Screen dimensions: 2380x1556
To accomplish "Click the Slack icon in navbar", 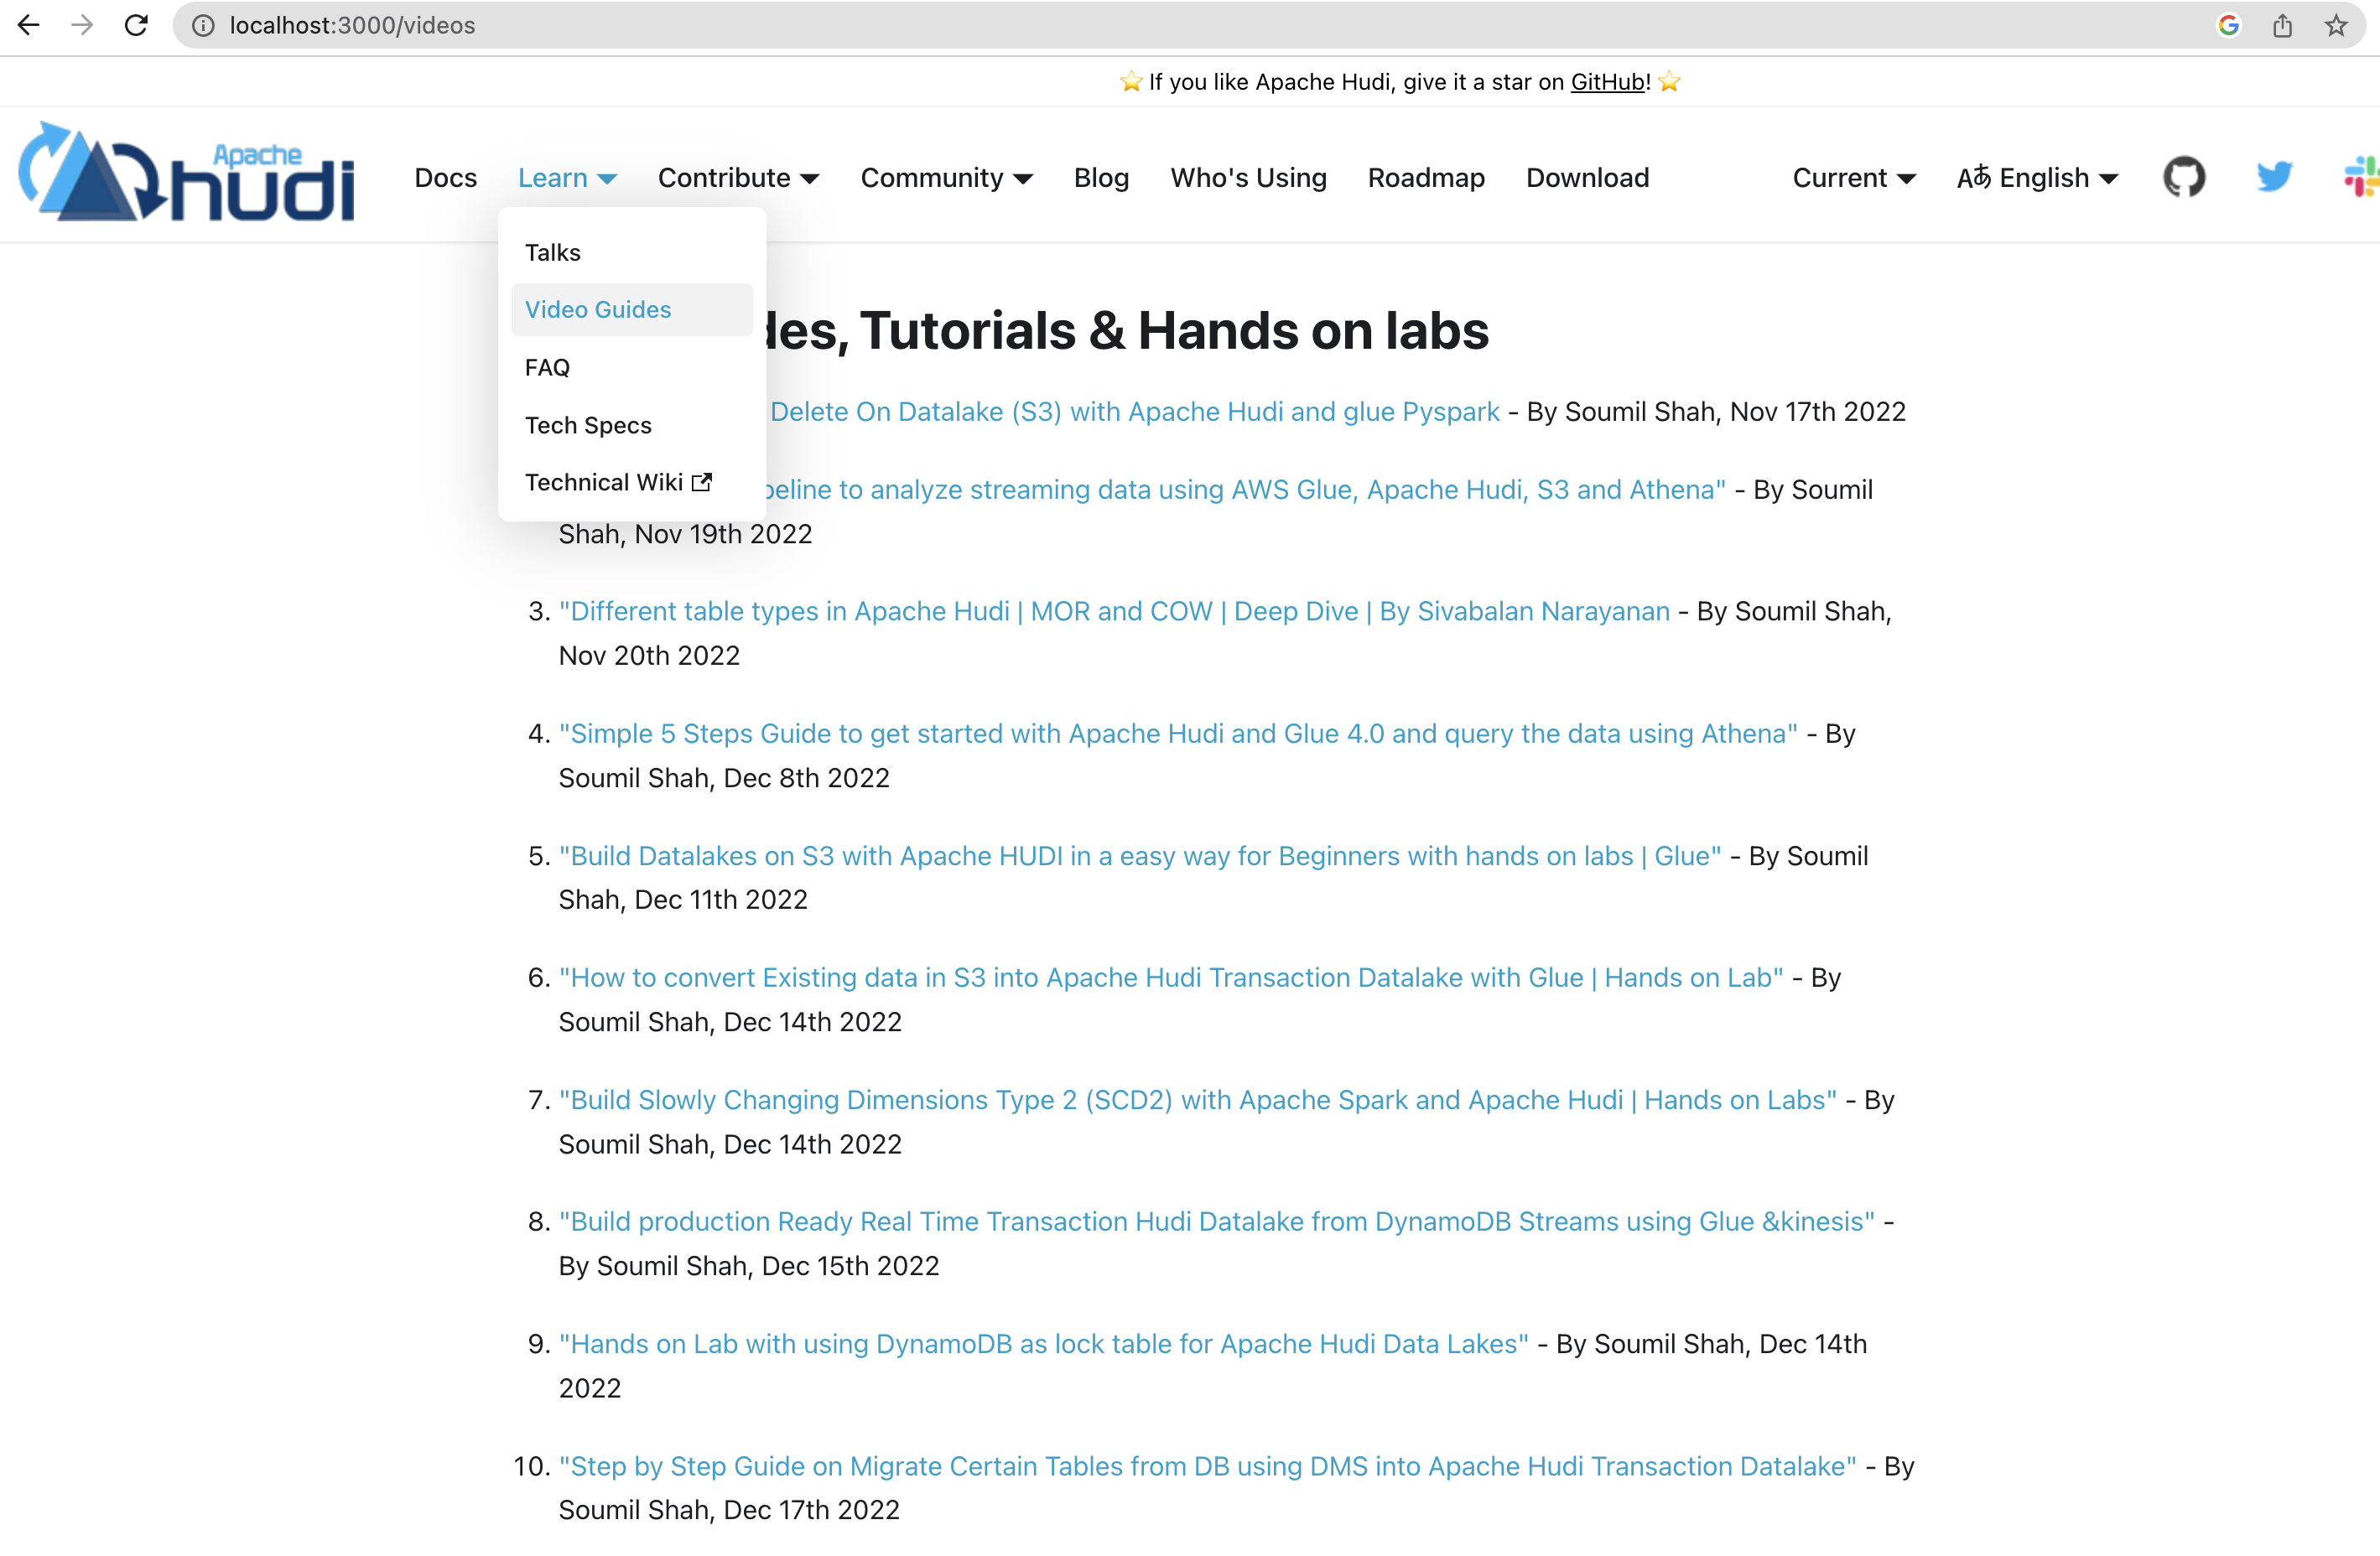I will tap(2361, 178).
